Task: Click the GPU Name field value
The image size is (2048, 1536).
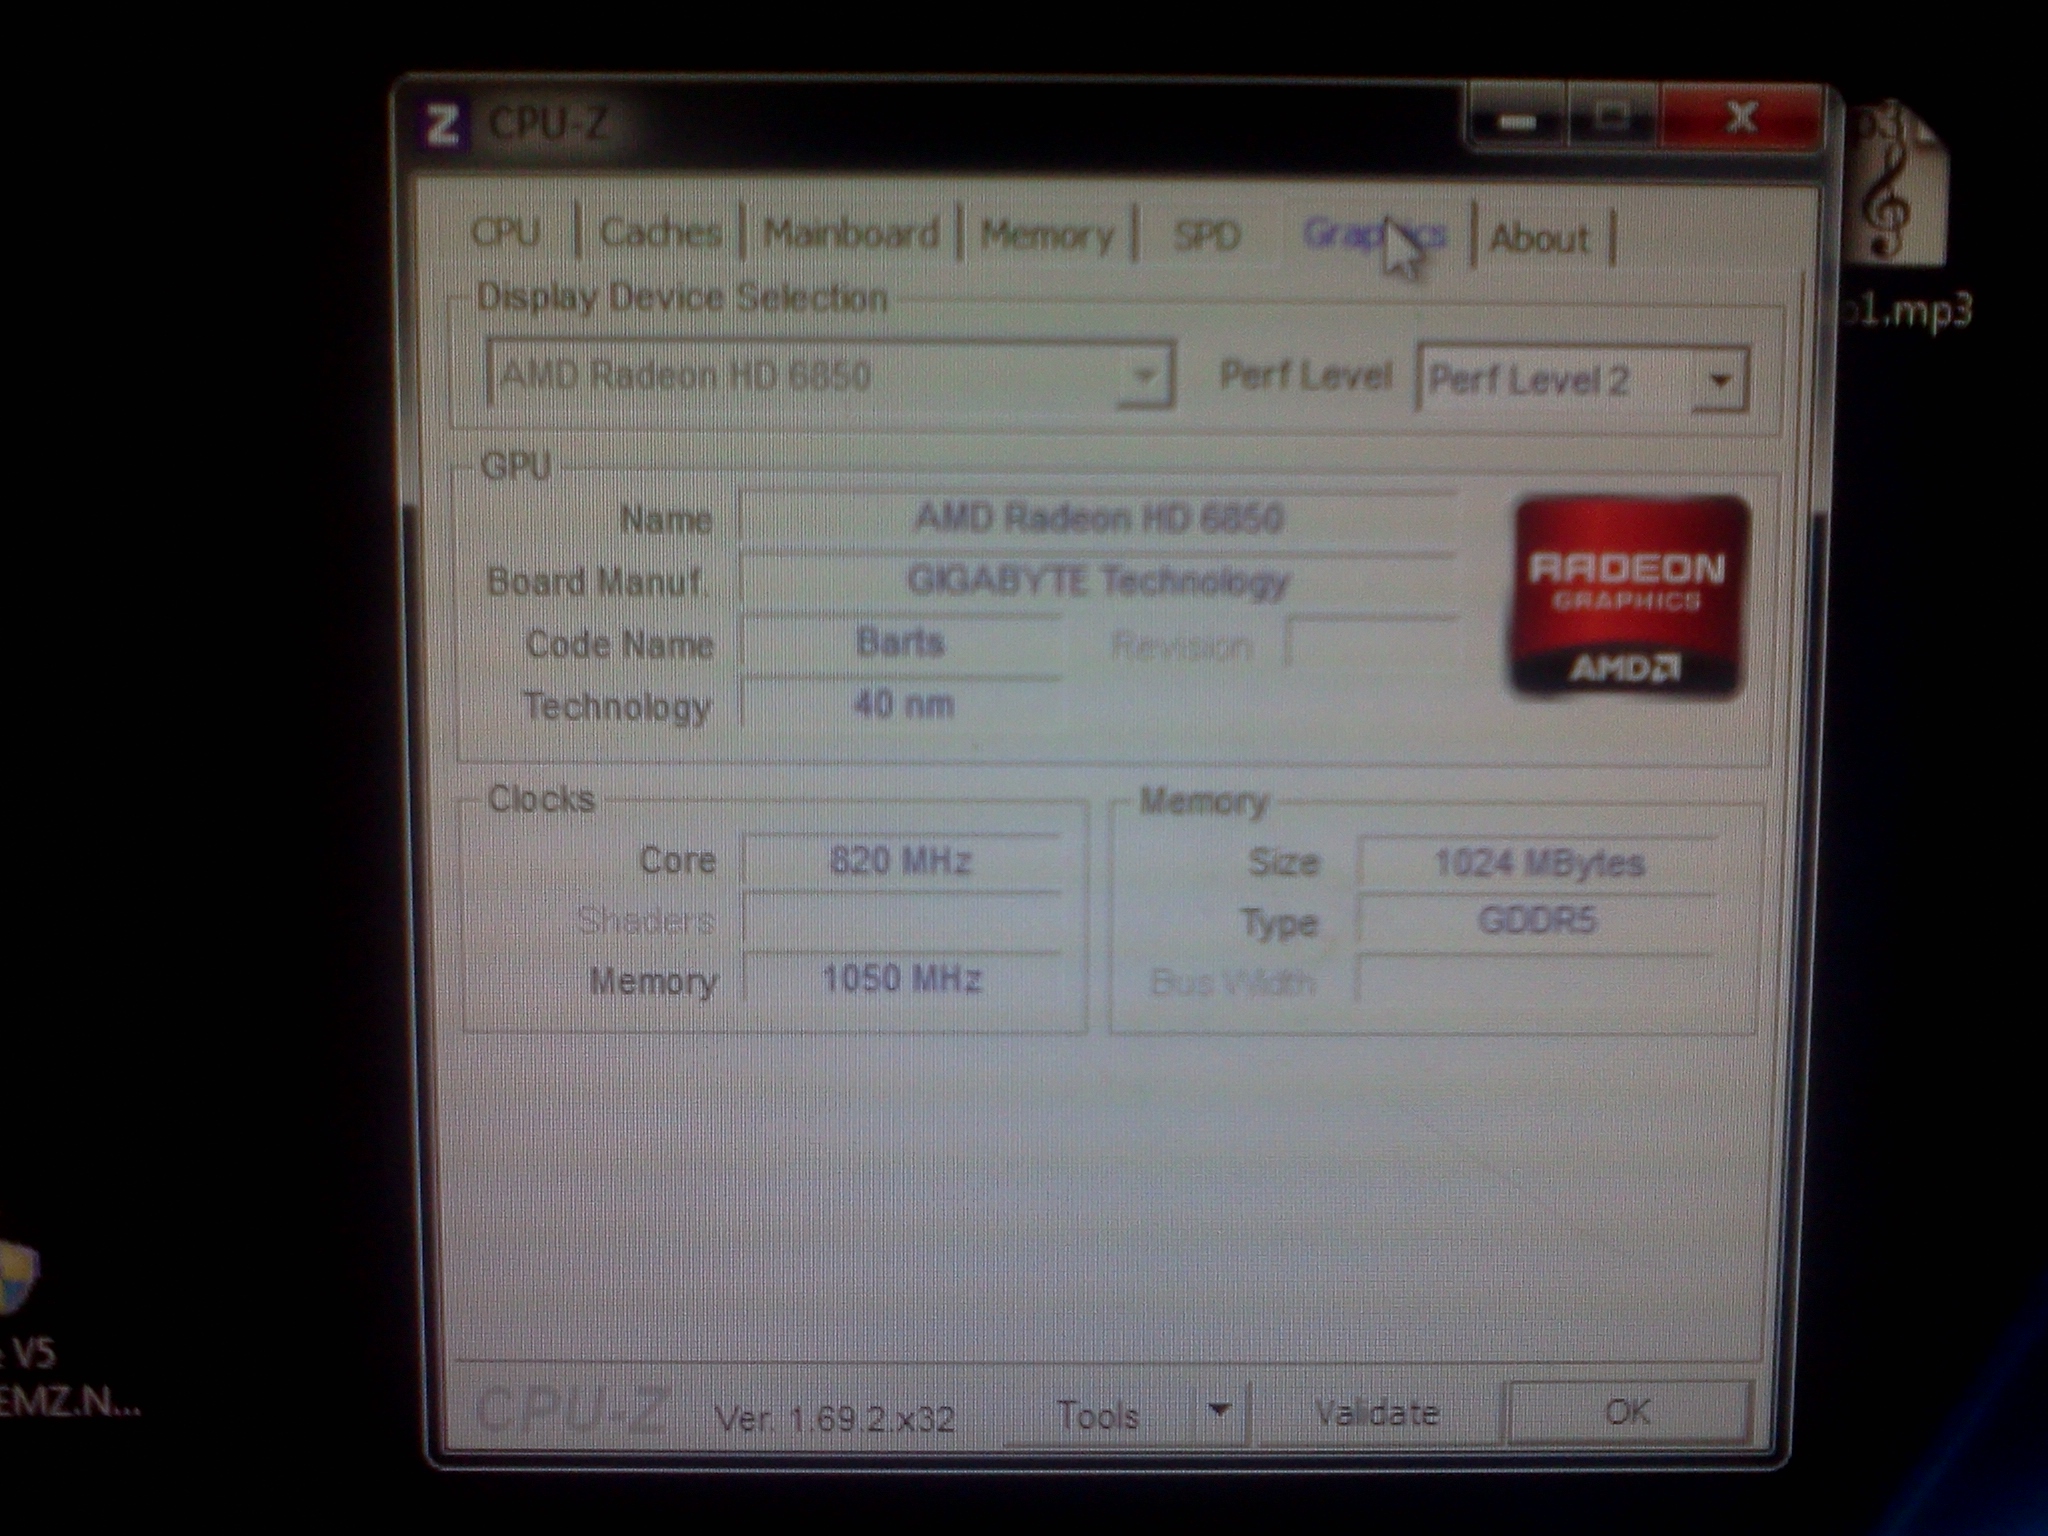Action: [1098, 518]
